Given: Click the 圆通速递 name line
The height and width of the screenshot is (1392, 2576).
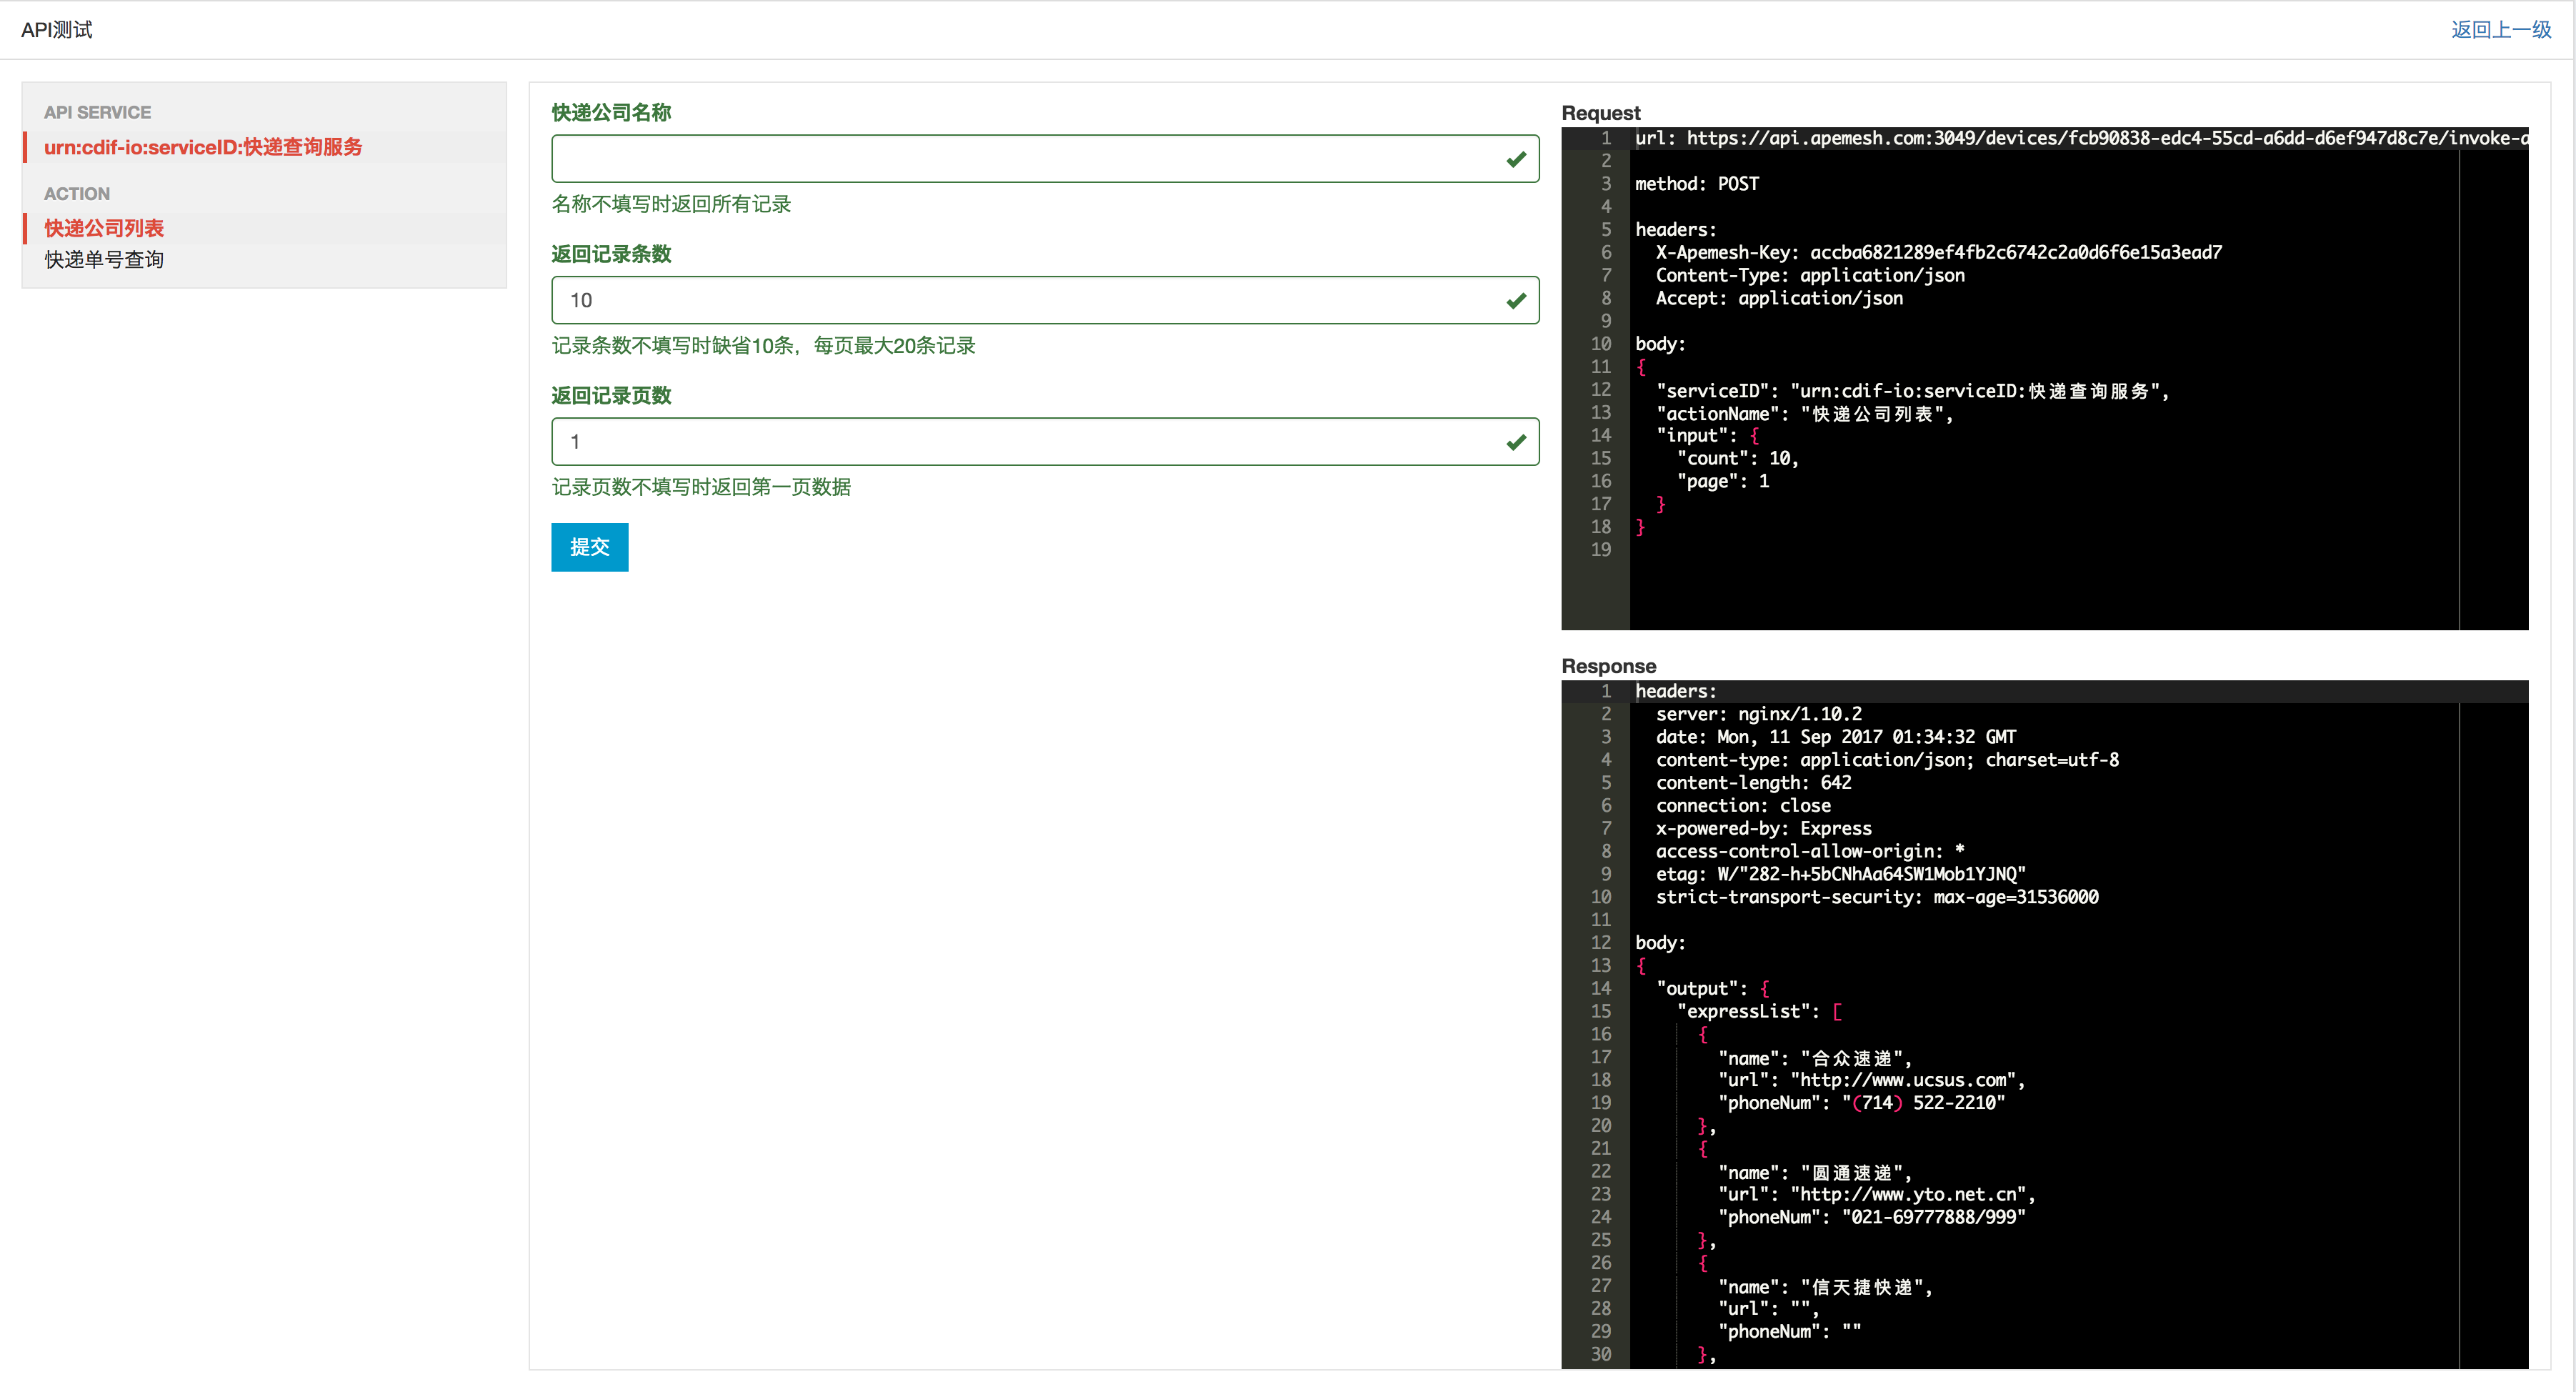Looking at the screenshot, I should (x=1815, y=1173).
